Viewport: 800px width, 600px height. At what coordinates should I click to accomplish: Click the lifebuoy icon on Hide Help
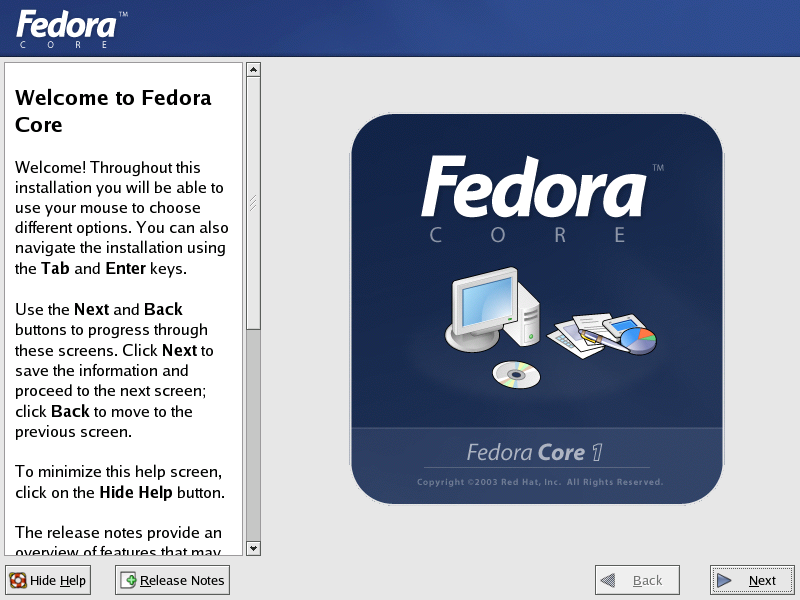tap(18, 581)
